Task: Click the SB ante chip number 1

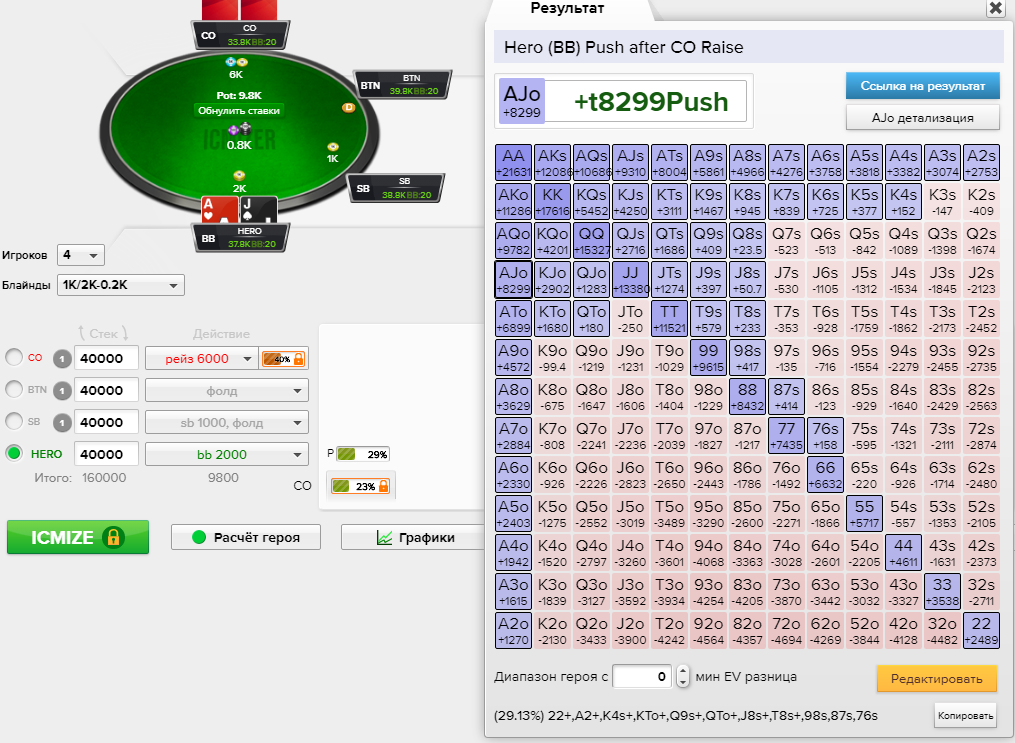Action: coord(61,423)
